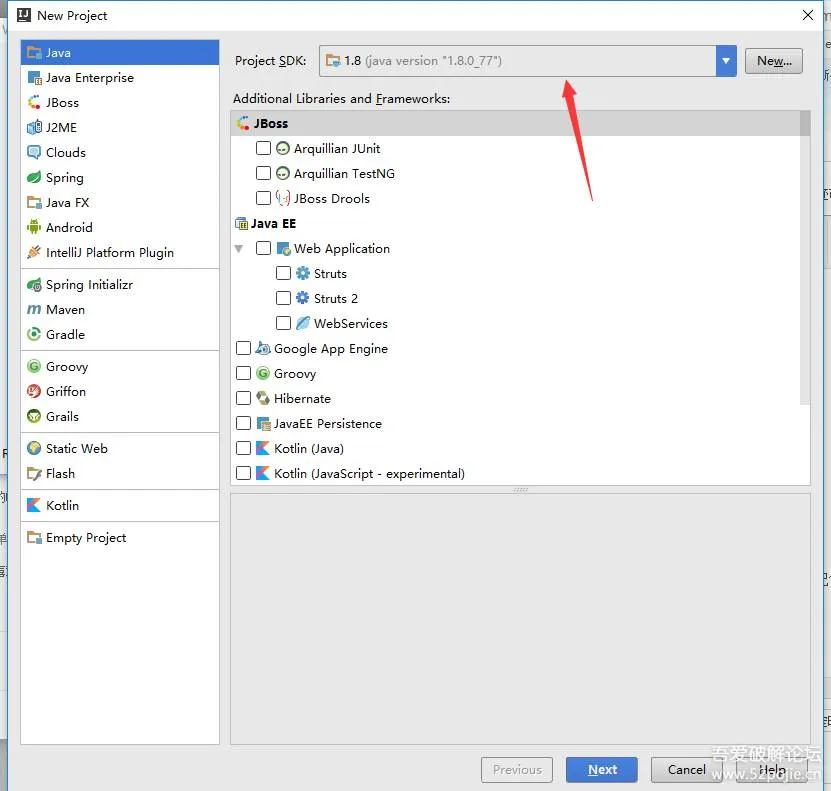Click the IntelliJ Platform Plugin icon
Viewport: 831px width, 791px height.
tap(34, 252)
